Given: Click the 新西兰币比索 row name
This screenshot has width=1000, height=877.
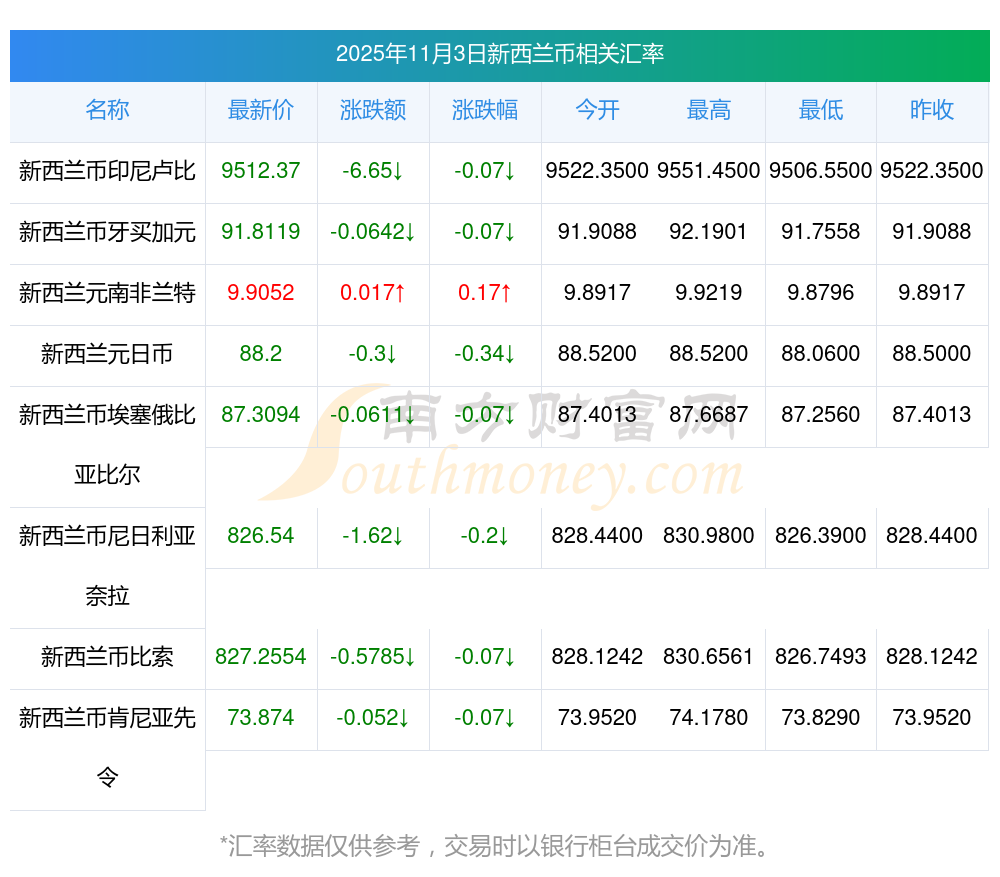Looking at the screenshot, I should point(107,657).
